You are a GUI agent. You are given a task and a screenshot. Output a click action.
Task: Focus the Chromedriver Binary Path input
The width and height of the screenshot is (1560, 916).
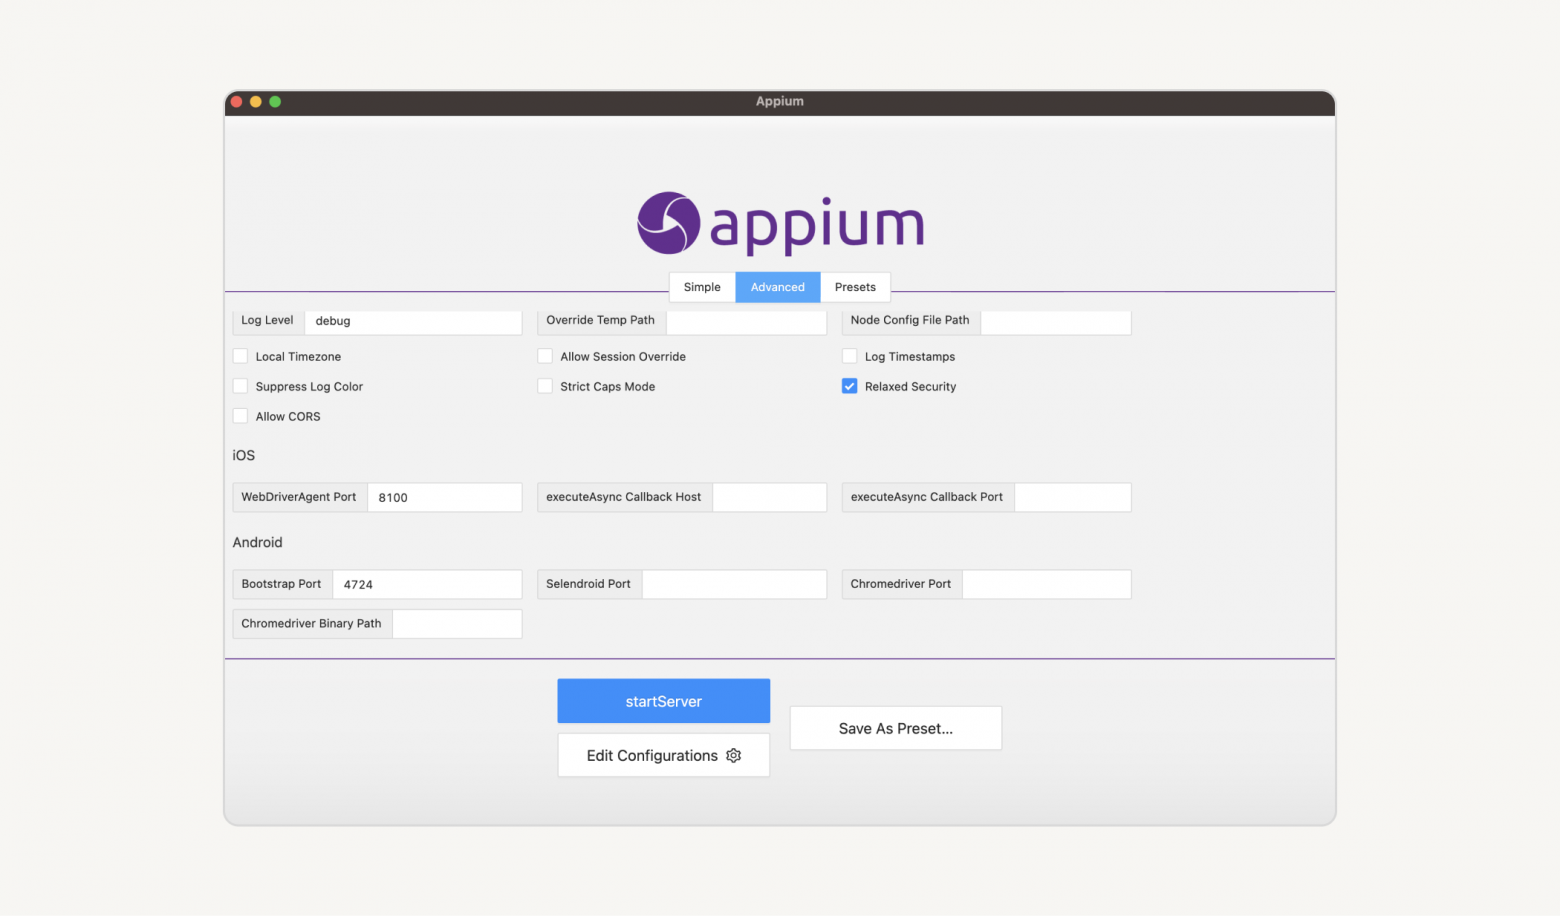(457, 624)
